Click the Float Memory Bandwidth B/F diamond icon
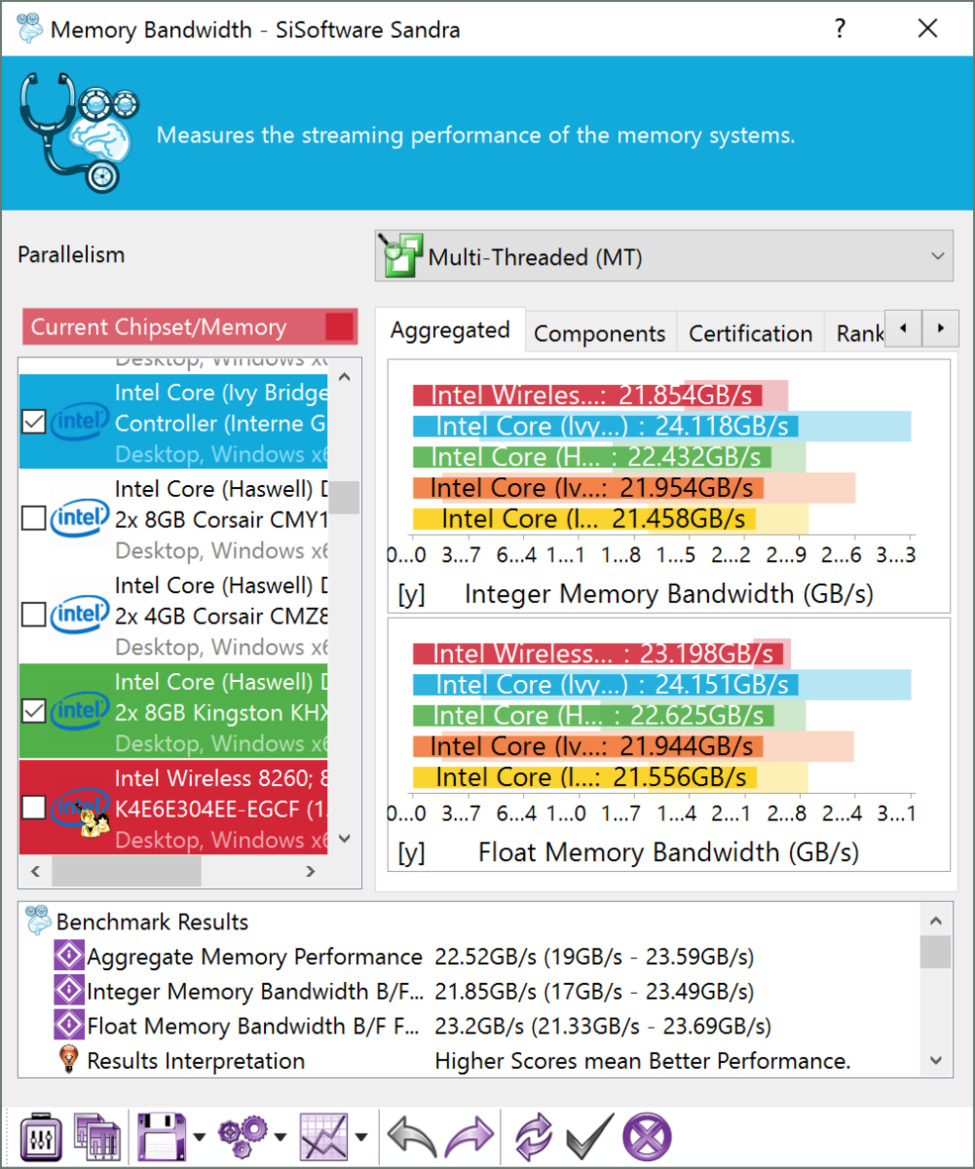The width and height of the screenshot is (975, 1169). (x=69, y=1026)
